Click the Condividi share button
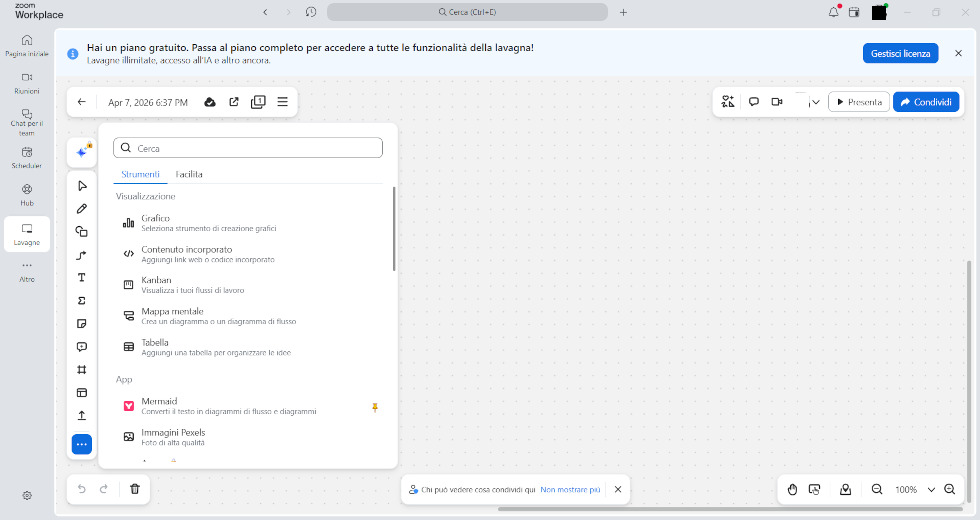The width and height of the screenshot is (980, 520). click(926, 102)
